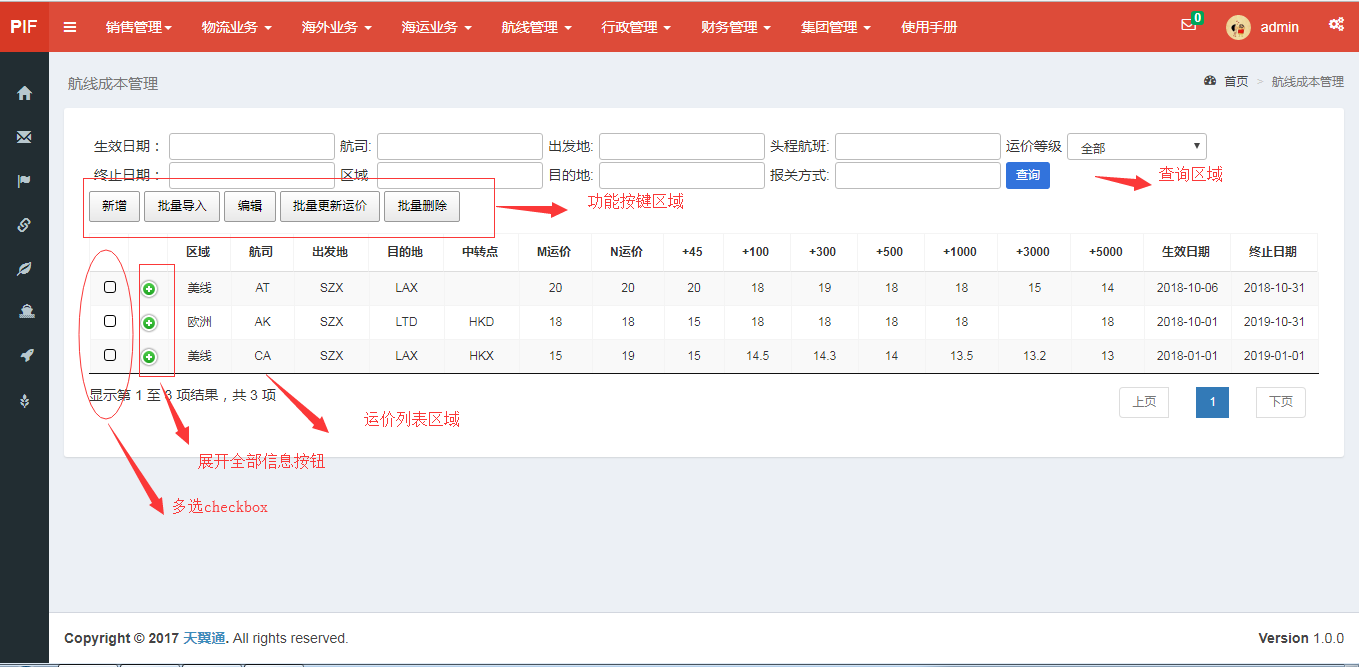Screen dimensions: 1359x667
Task: Sort by the M运价 column header
Action: [555, 252]
